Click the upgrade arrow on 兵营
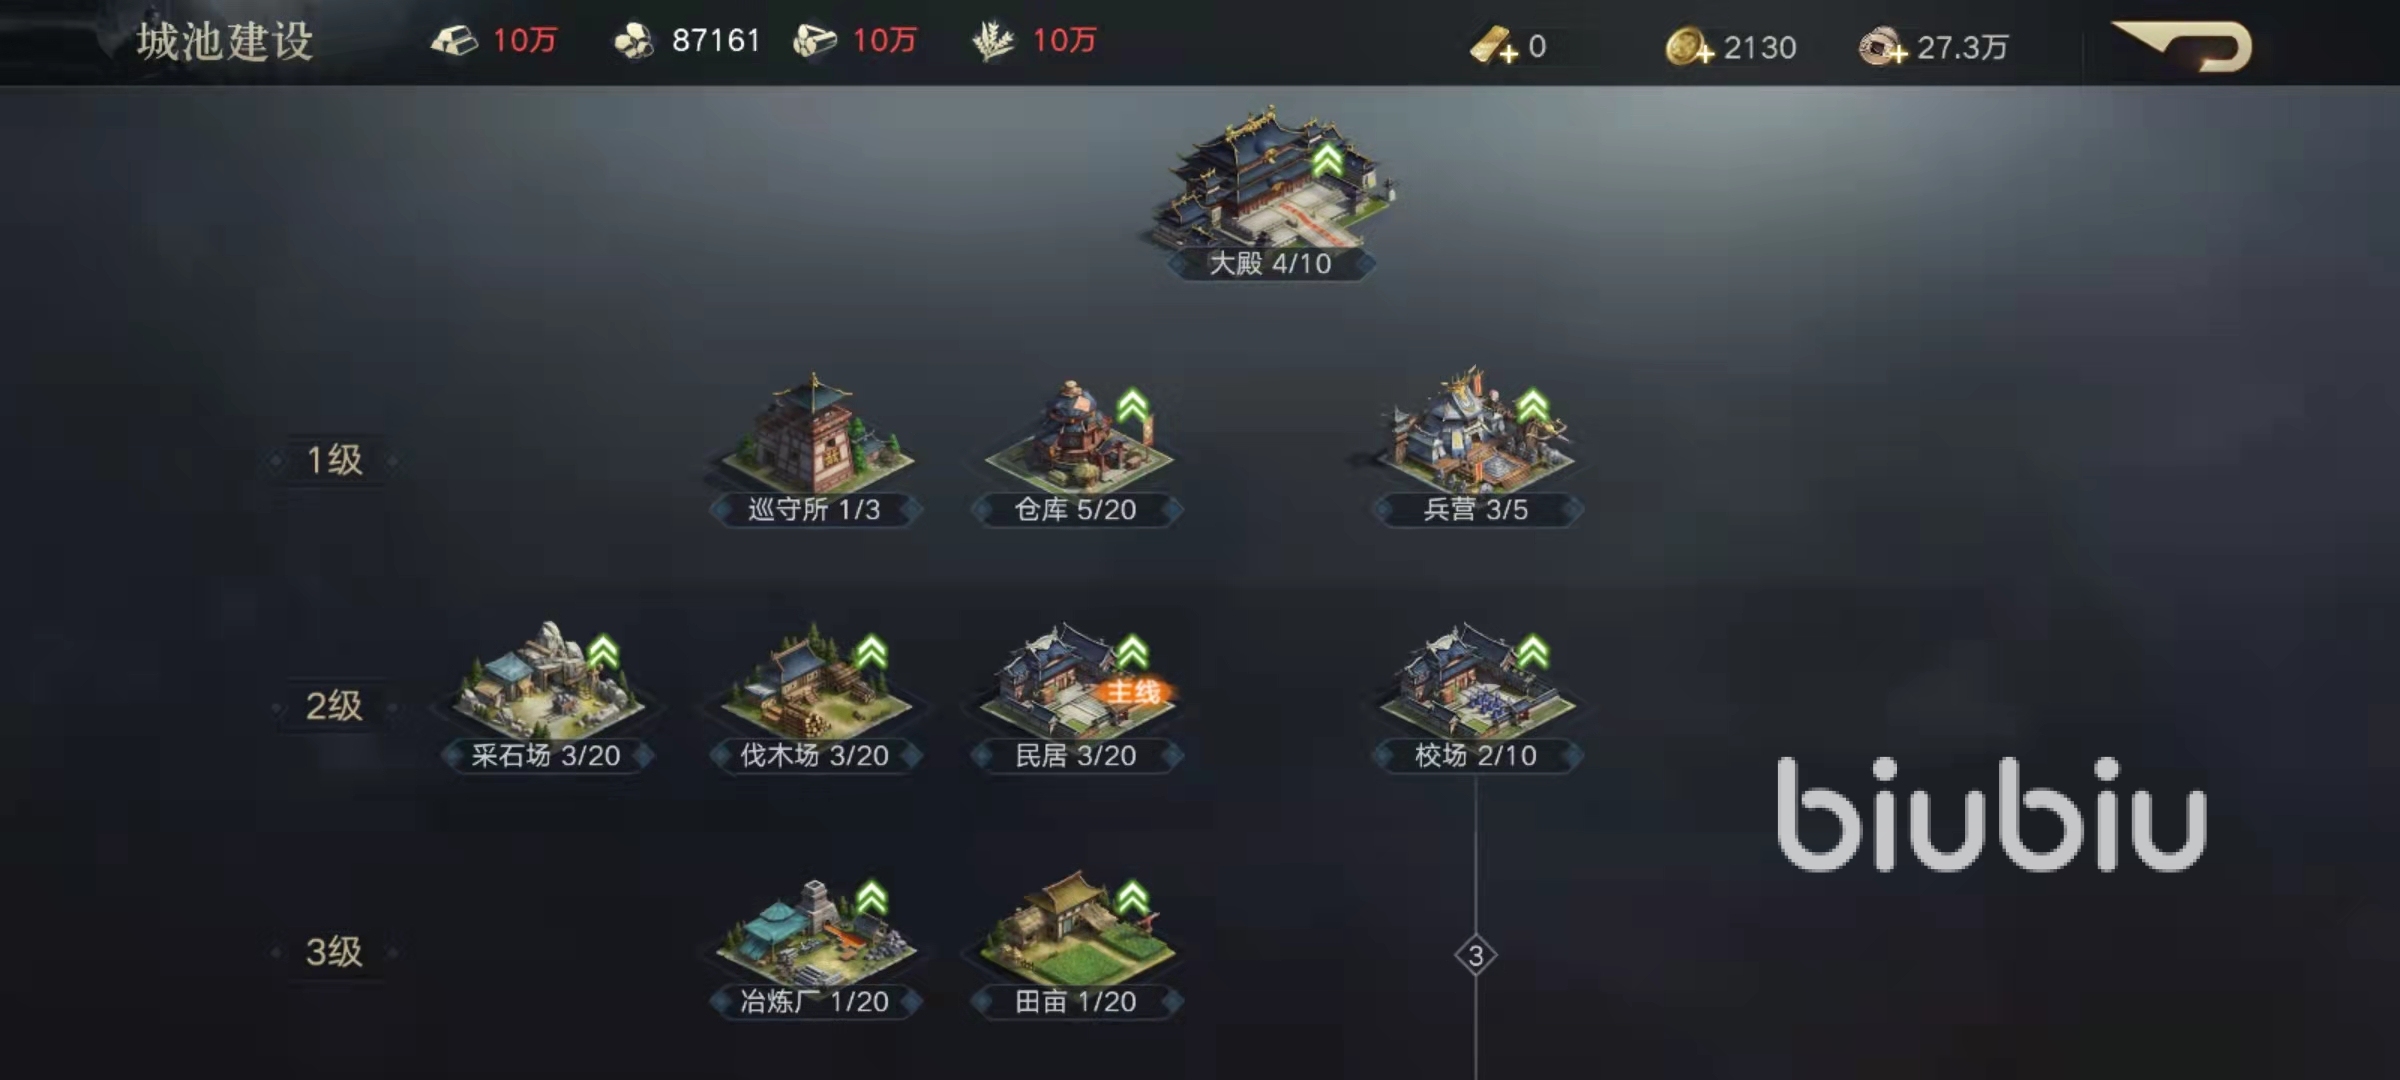This screenshot has width=2400, height=1080. 1533,406
